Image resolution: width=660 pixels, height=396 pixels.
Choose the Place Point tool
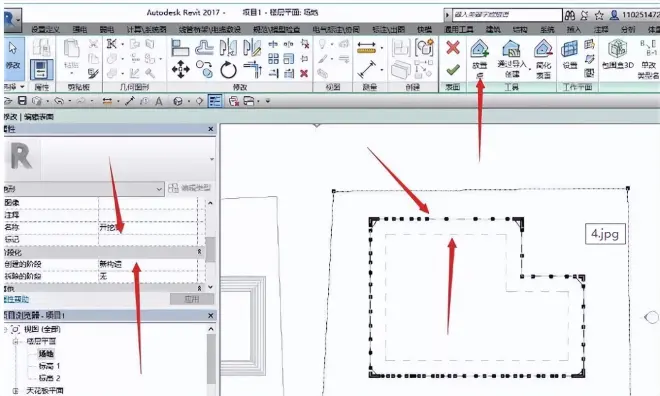(x=479, y=58)
